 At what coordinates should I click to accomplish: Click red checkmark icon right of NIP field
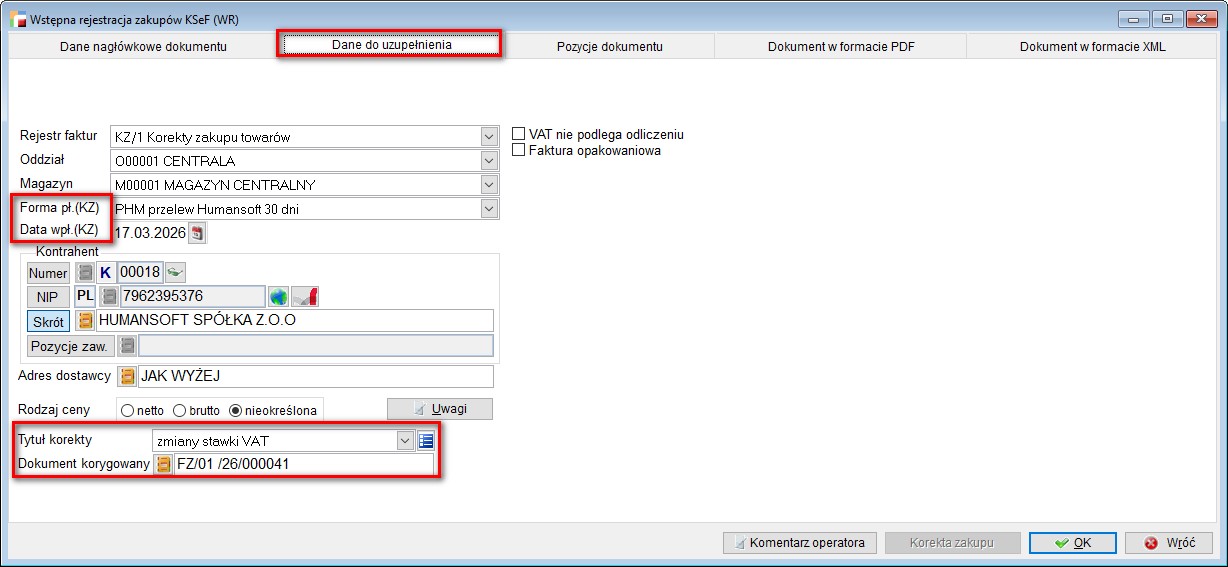[x=308, y=296]
